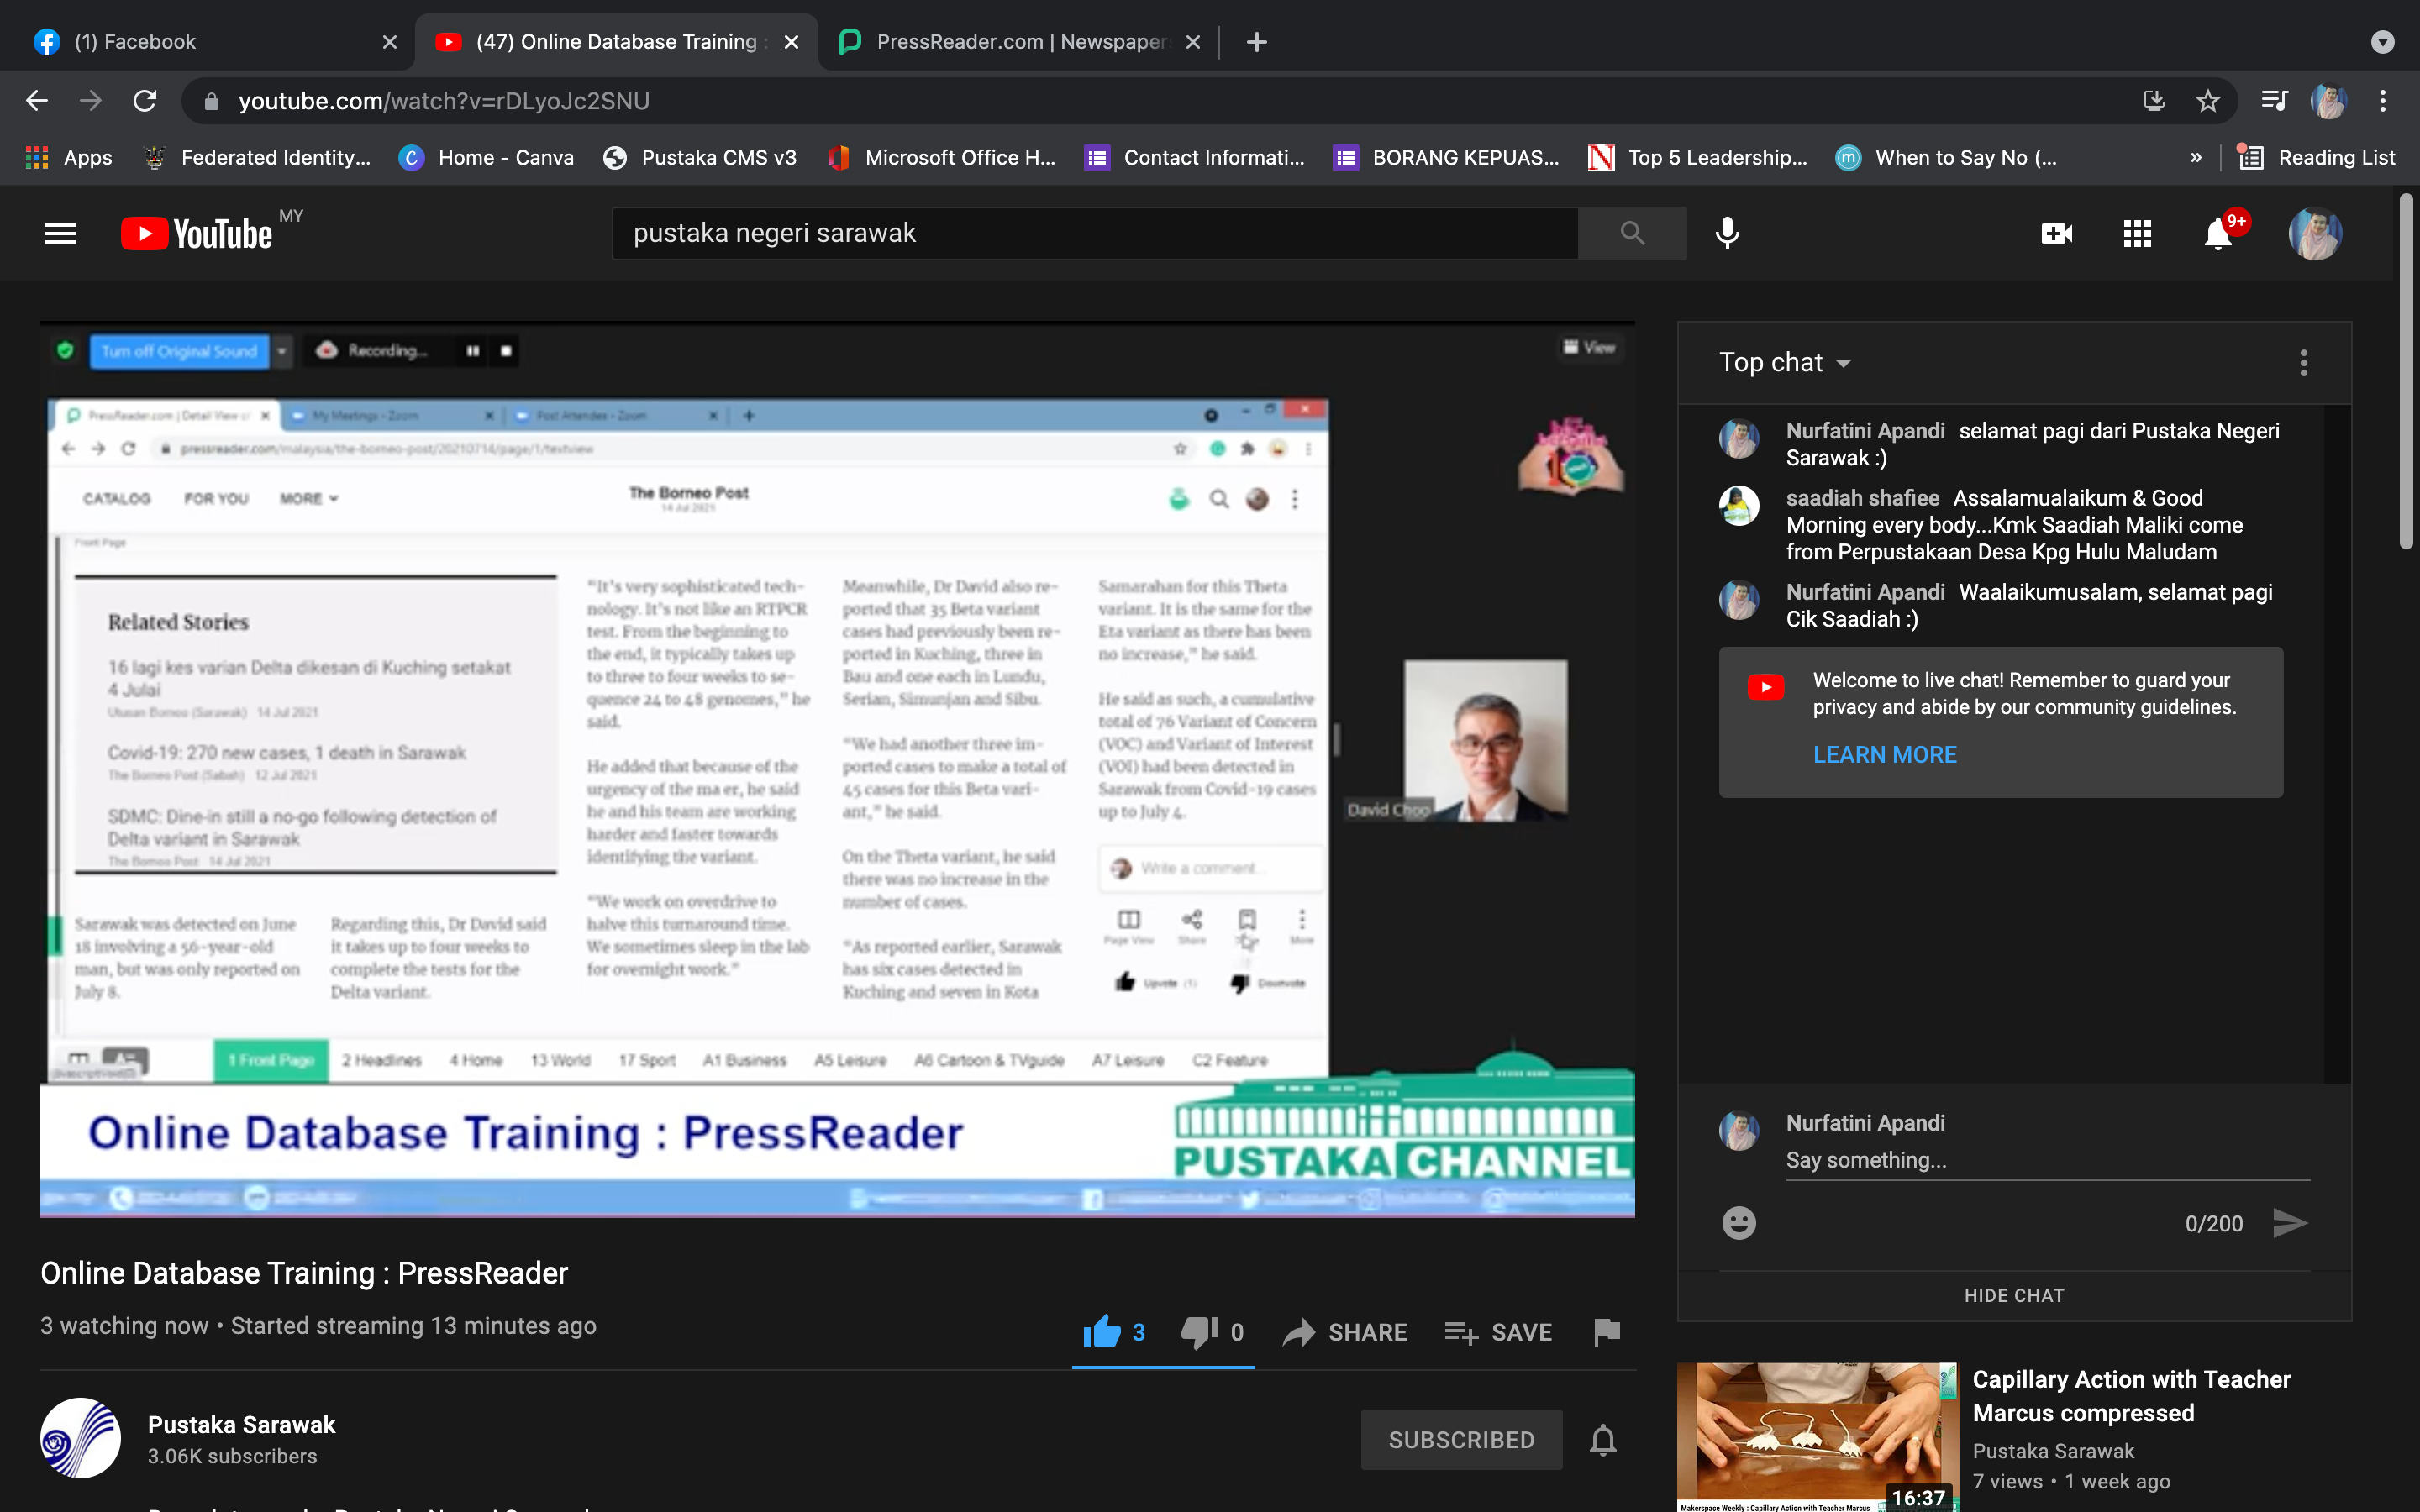The image size is (2420, 1512).
Task: Close the Facebook tab
Action: tap(389, 42)
